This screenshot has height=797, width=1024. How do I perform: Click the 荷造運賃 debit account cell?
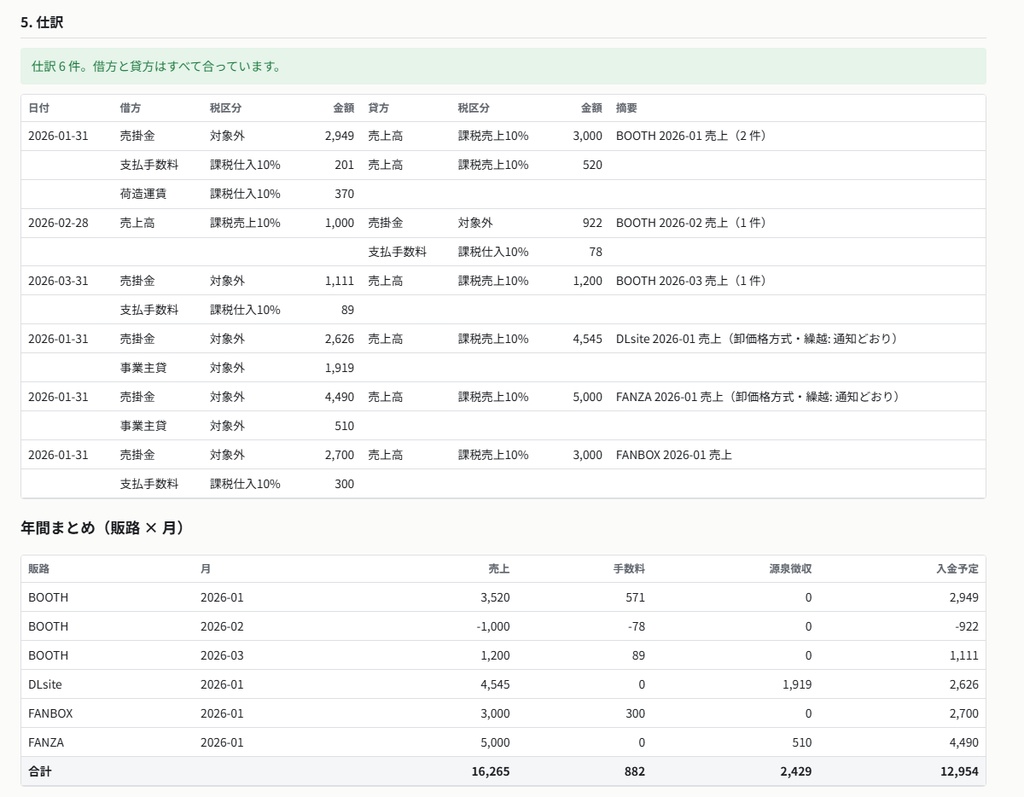pyautogui.click(x=143, y=194)
